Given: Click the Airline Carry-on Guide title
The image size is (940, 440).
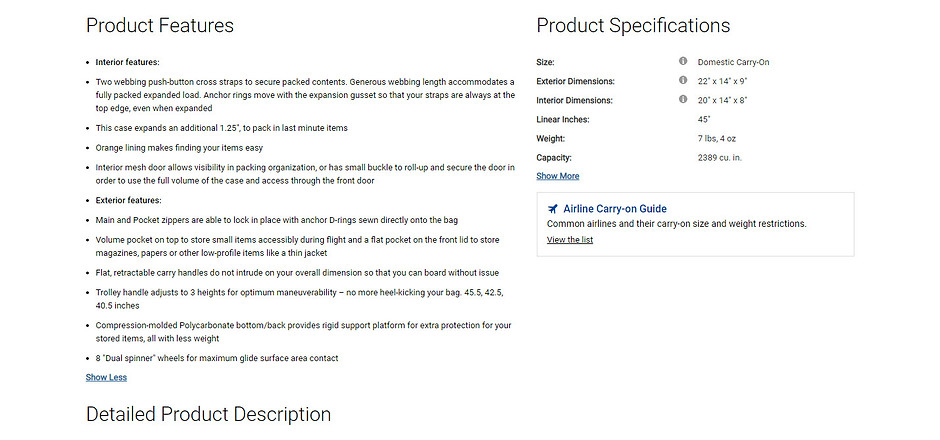Looking at the screenshot, I should tap(614, 209).
